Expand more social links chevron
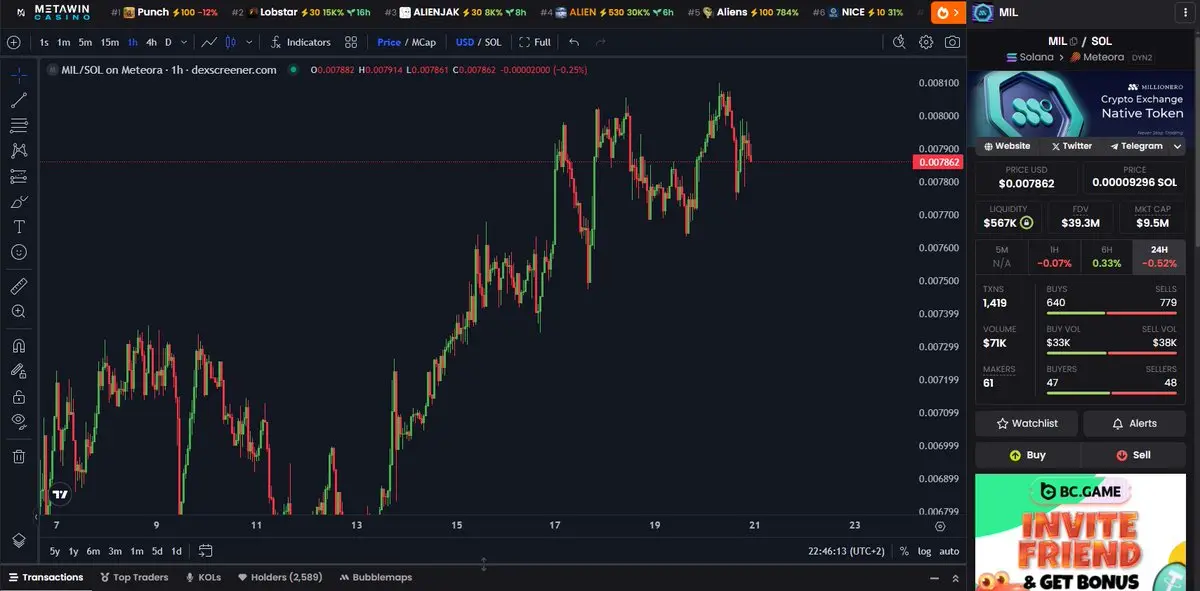This screenshot has height=591, width=1200. click(x=1177, y=146)
